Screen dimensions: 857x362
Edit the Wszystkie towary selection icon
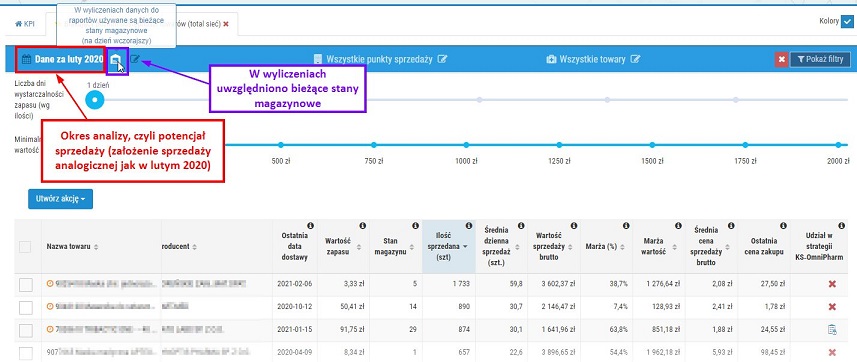pos(635,59)
